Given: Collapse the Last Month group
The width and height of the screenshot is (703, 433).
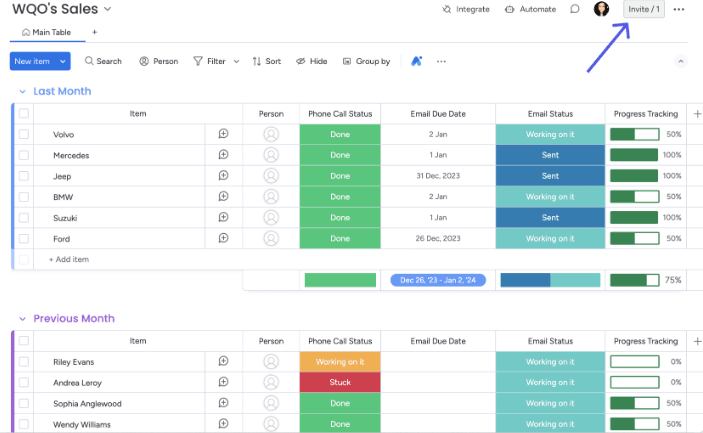Looking at the screenshot, I should (22, 91).
